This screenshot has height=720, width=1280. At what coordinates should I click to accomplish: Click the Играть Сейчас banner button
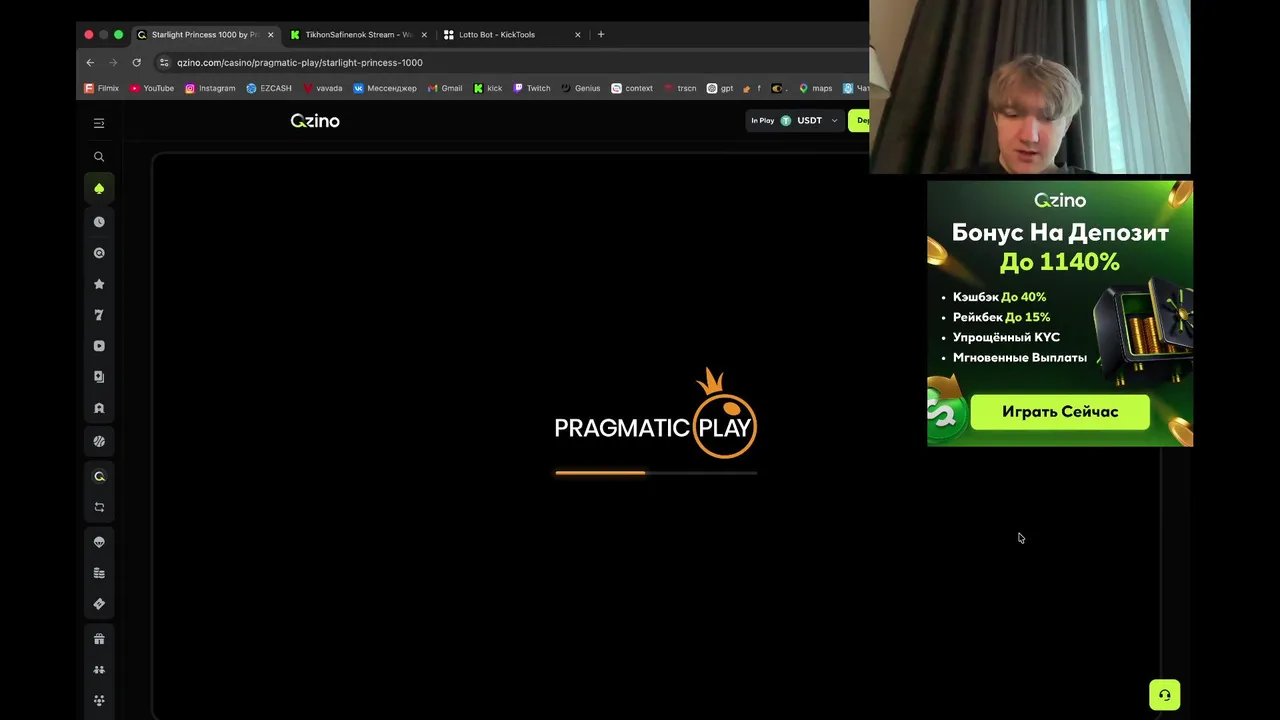[x=1060, y=412]
